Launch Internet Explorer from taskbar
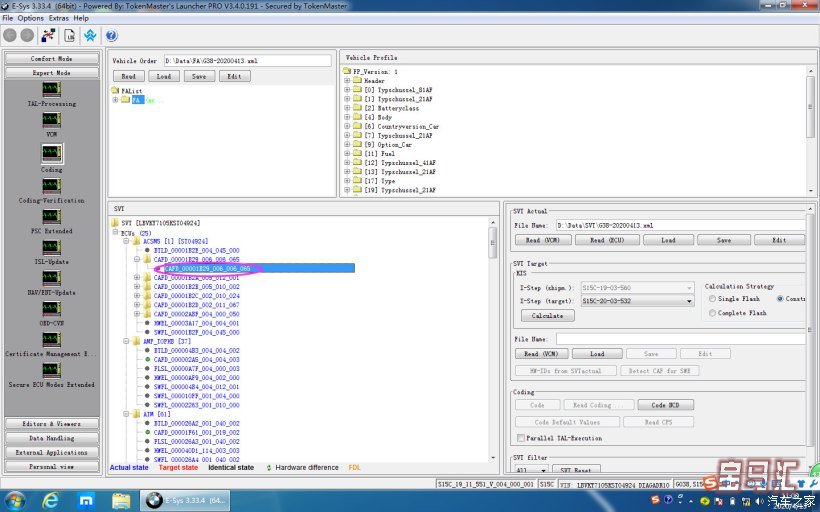820x512 pixels. pyautogui.click(x=51, y=501)
